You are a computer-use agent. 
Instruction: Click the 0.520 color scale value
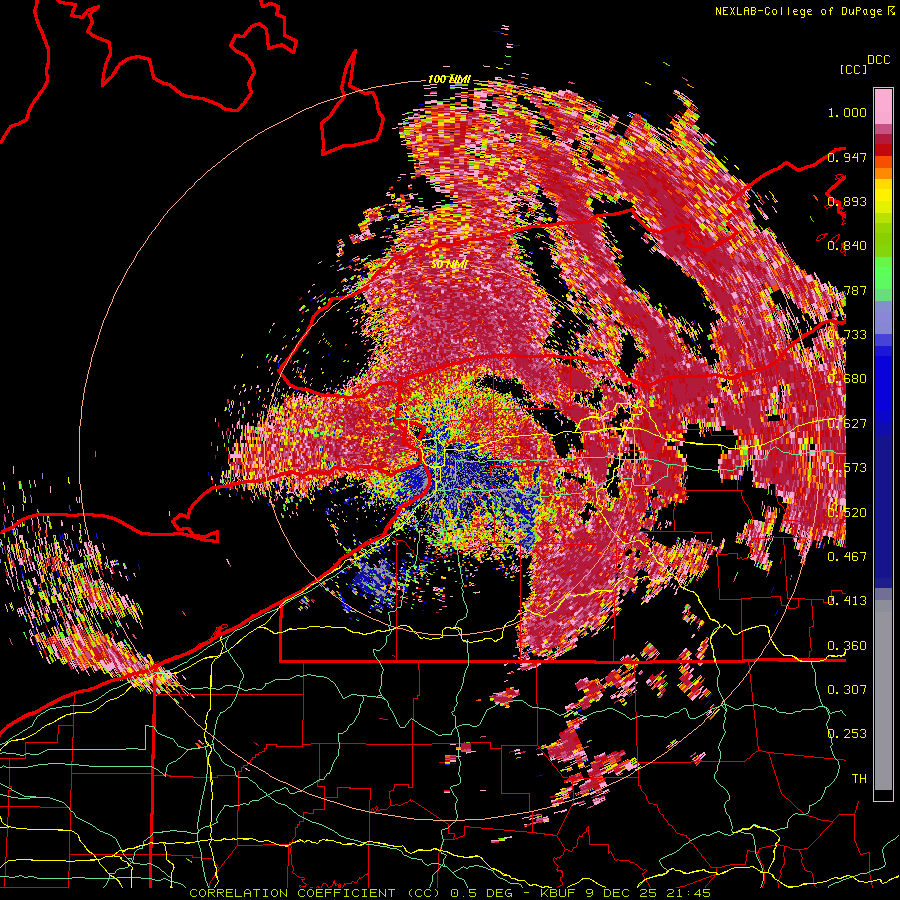[847, 513]
